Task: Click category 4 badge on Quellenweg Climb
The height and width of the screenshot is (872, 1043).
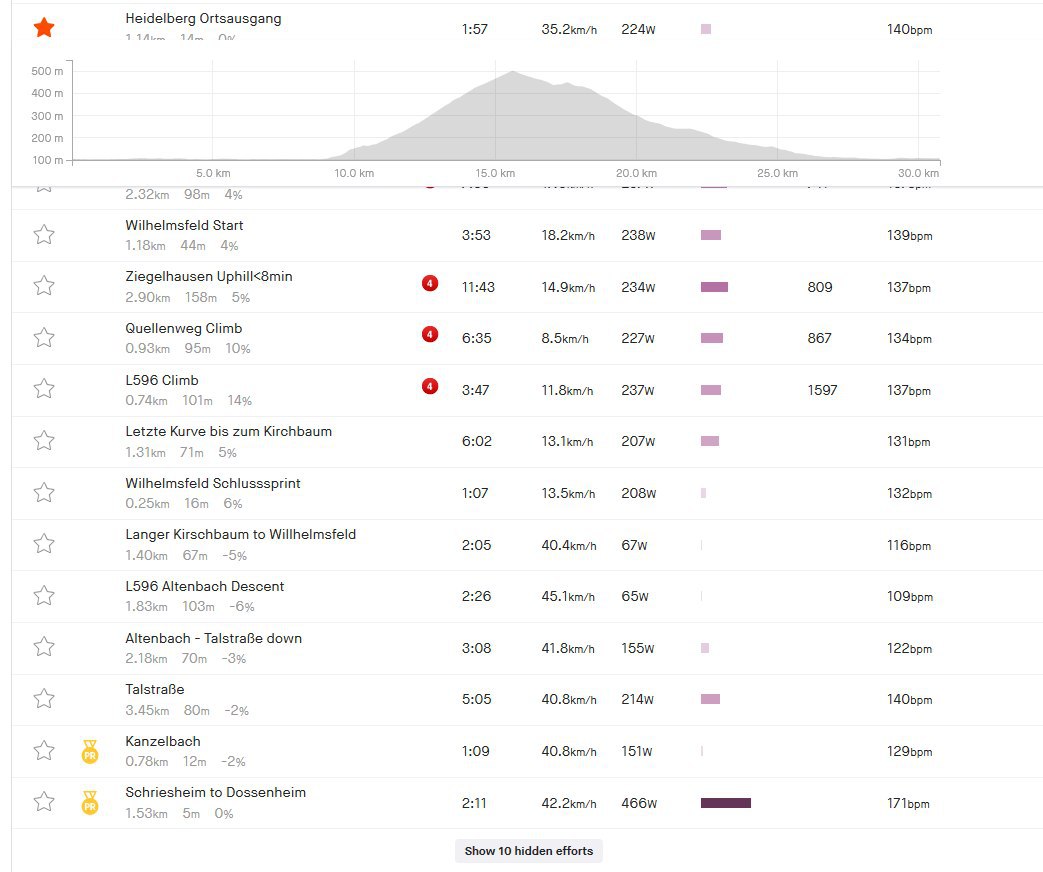Action: point(430,335)
